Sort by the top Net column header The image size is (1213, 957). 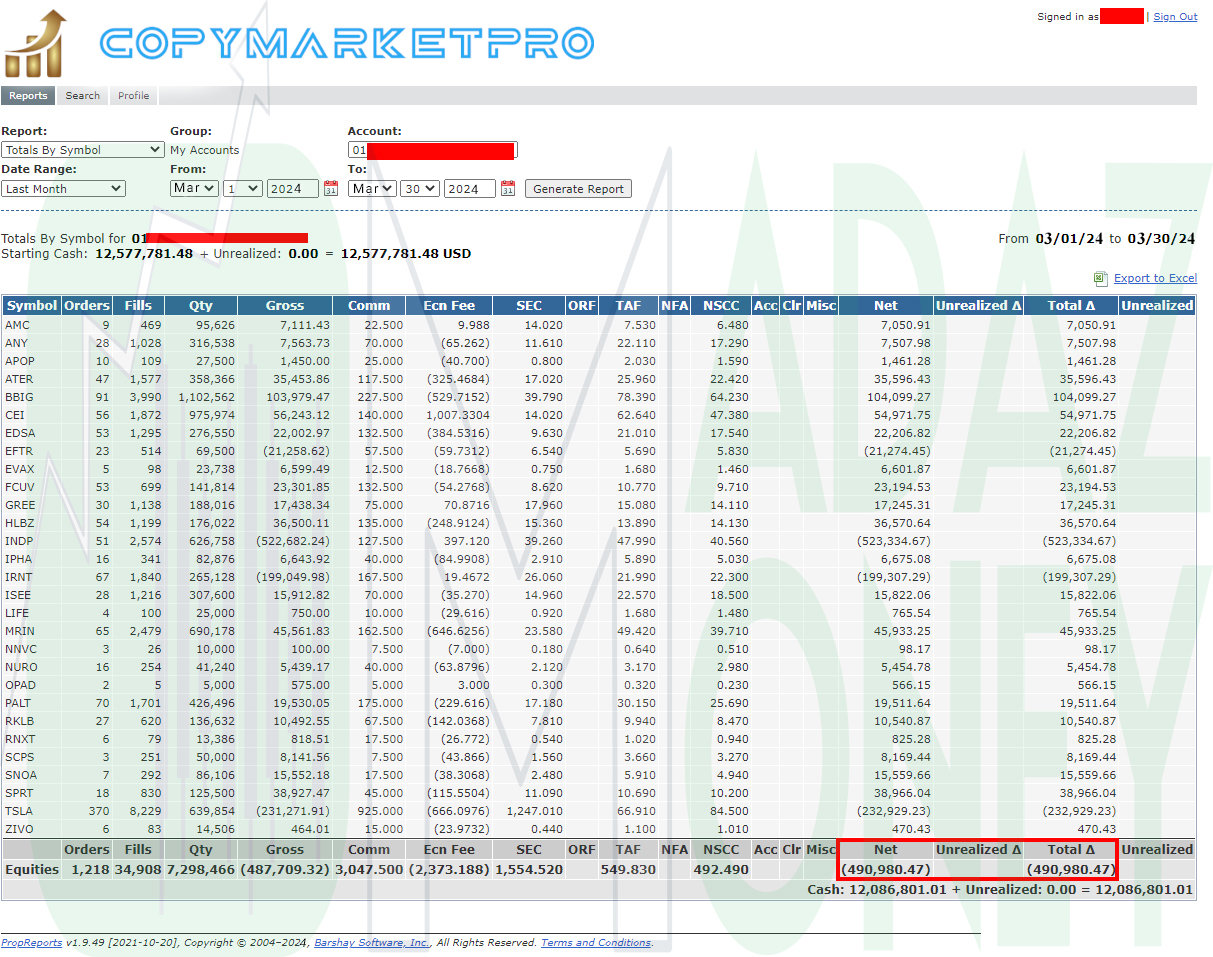[886, 306]
